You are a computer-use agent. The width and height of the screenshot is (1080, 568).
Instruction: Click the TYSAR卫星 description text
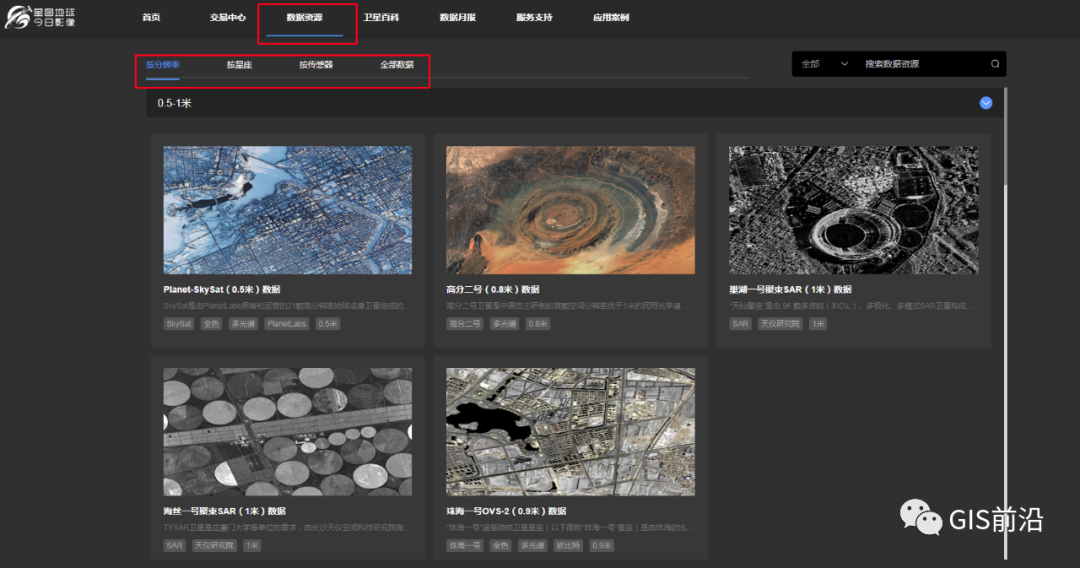click(287, 527)
